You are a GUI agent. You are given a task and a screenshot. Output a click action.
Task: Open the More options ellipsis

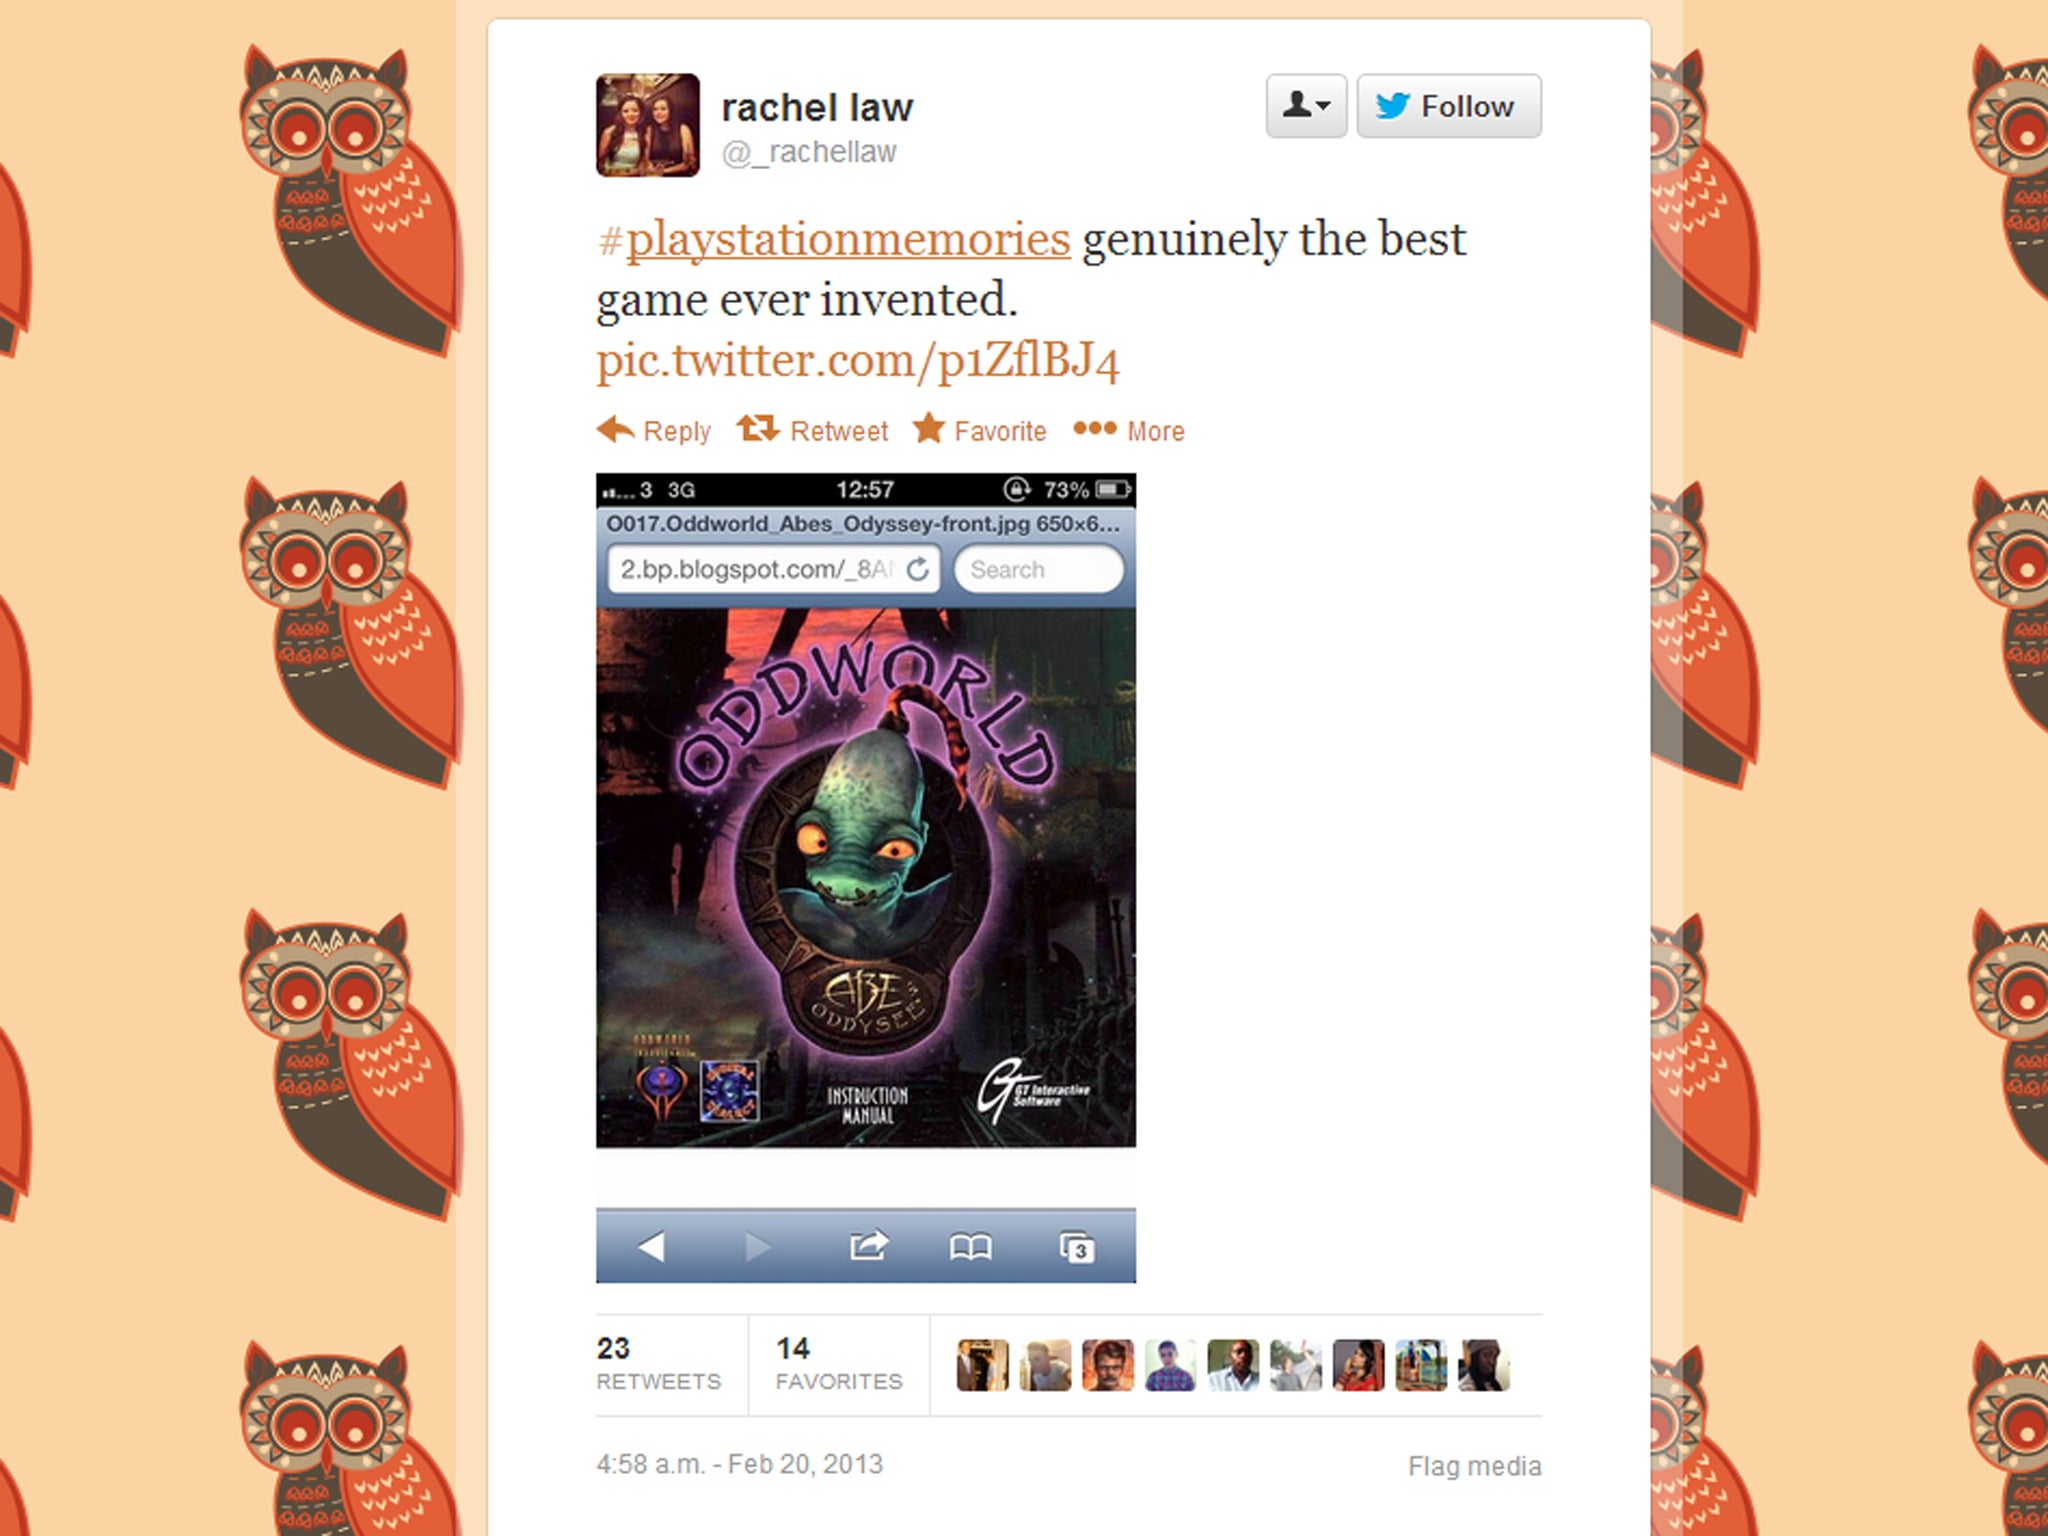click(x=1094, y=429)
